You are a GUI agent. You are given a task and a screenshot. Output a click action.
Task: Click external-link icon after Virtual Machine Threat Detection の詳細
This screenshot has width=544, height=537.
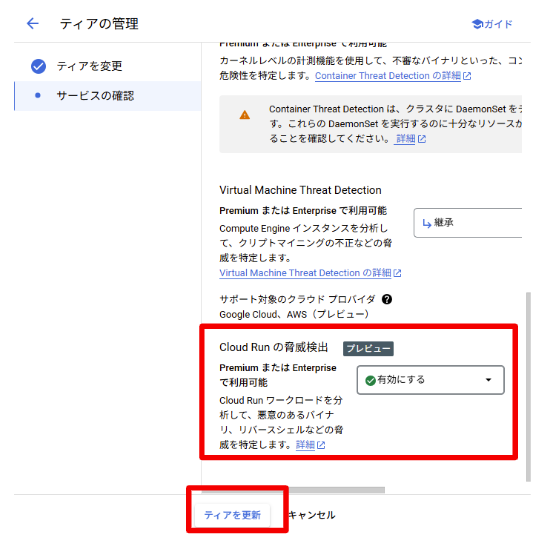click(397, 273)
